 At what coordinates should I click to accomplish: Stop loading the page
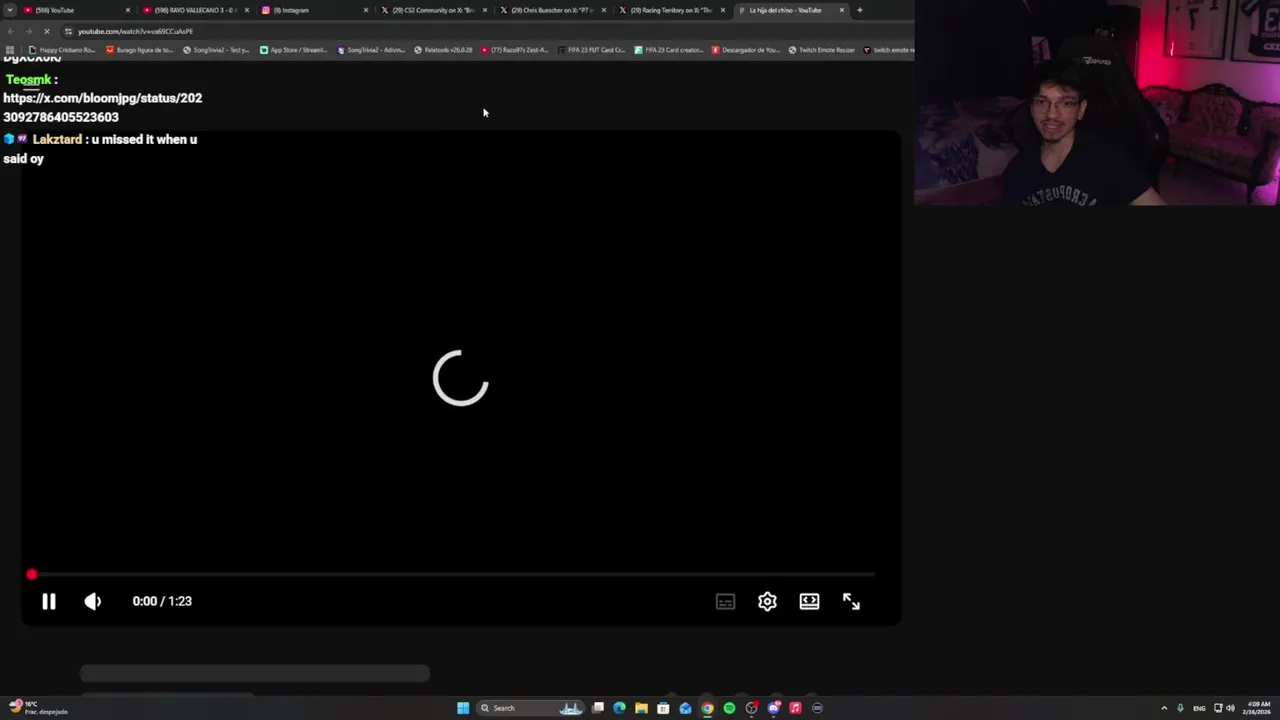coord(46,31)
